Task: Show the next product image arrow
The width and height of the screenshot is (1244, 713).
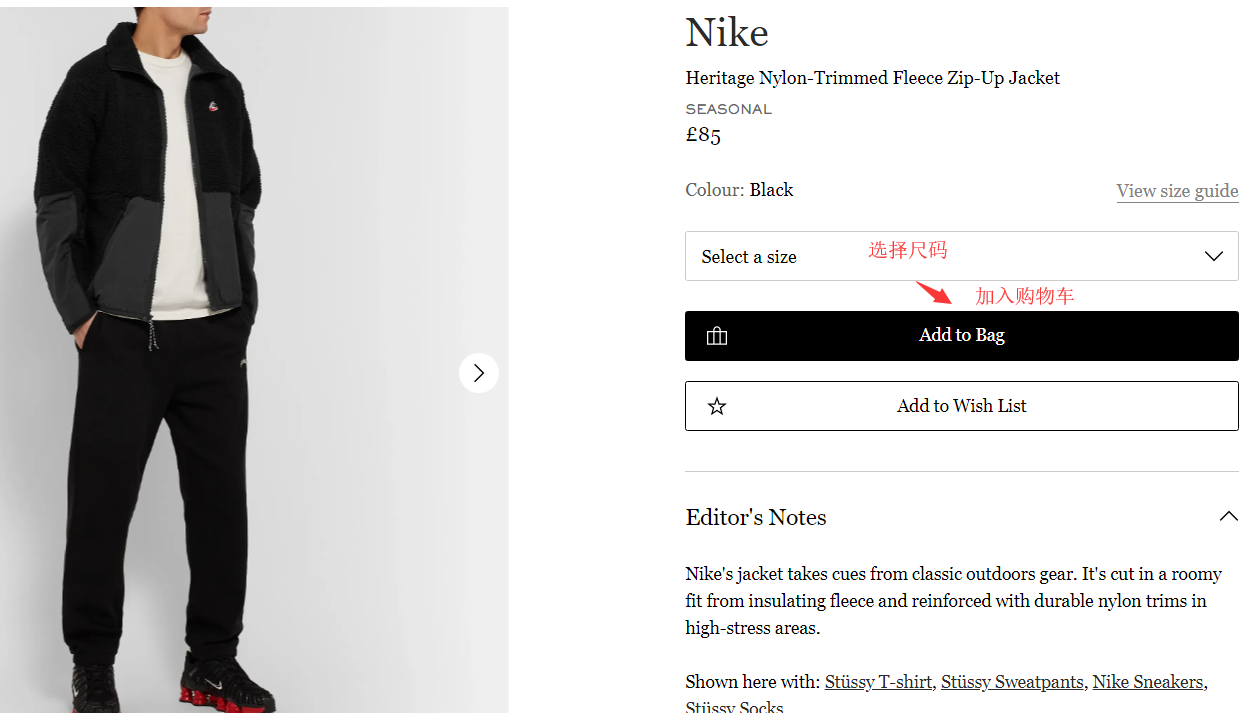Action: [479, 373]
